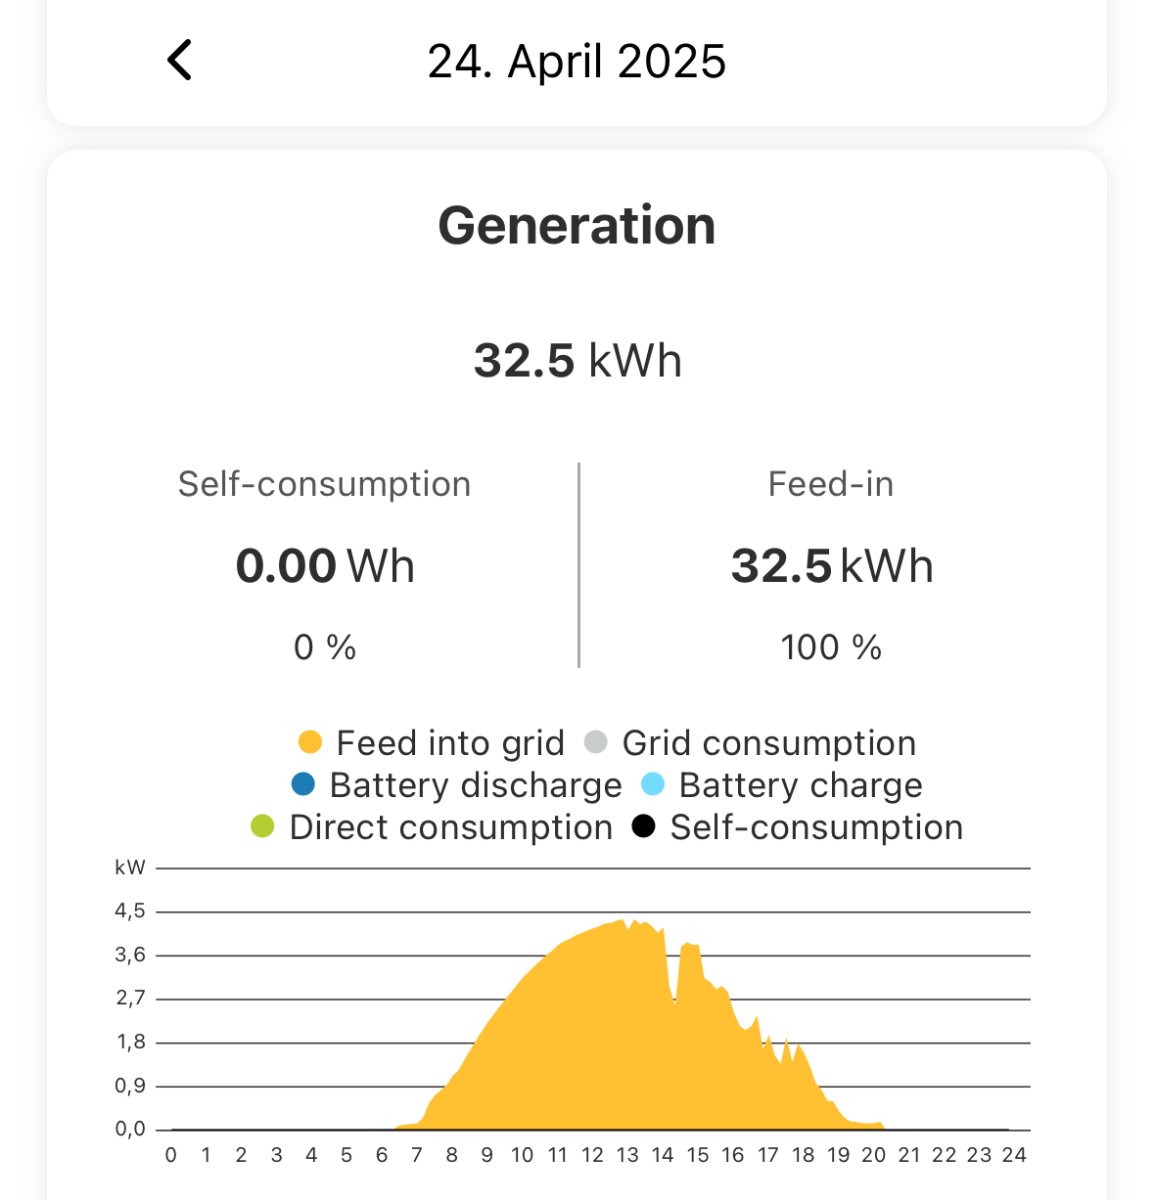Open date picker for 24. April 2025
Viewport: 1154px width, 1200px height.
click(576, 61)
